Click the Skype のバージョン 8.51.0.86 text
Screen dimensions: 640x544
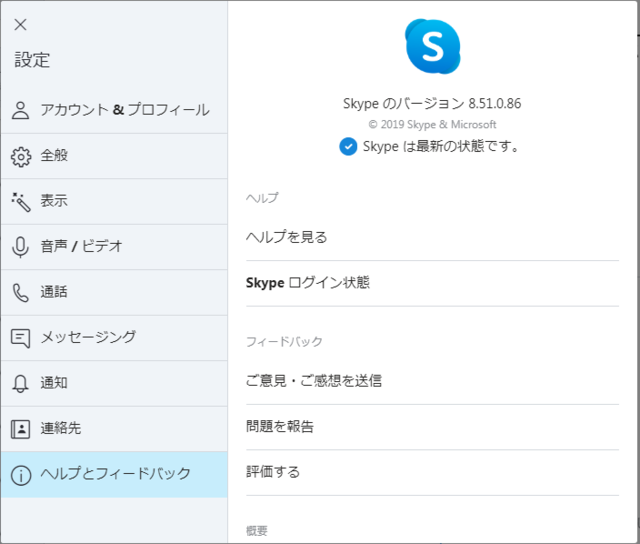432,104
